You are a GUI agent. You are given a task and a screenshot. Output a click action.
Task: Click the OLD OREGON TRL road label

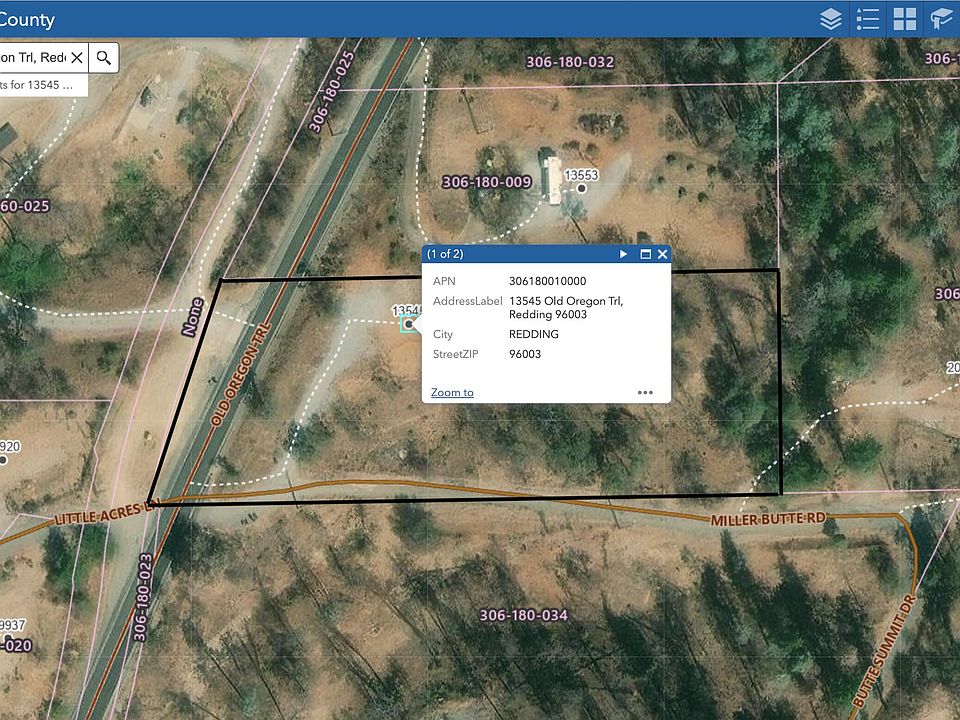click(240, 374)
